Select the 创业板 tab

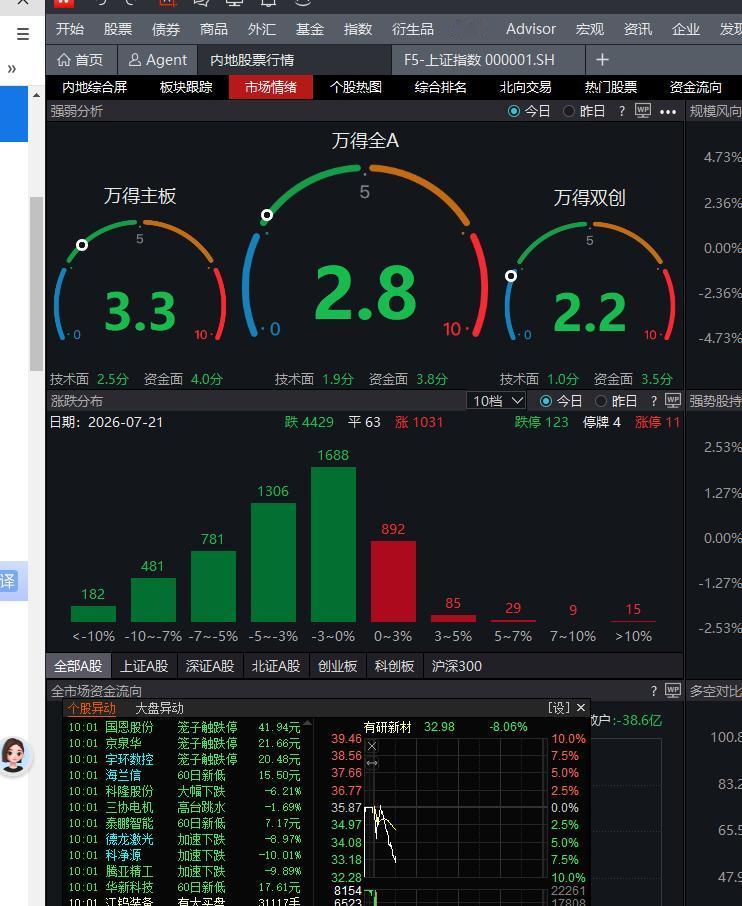(337, 666)
